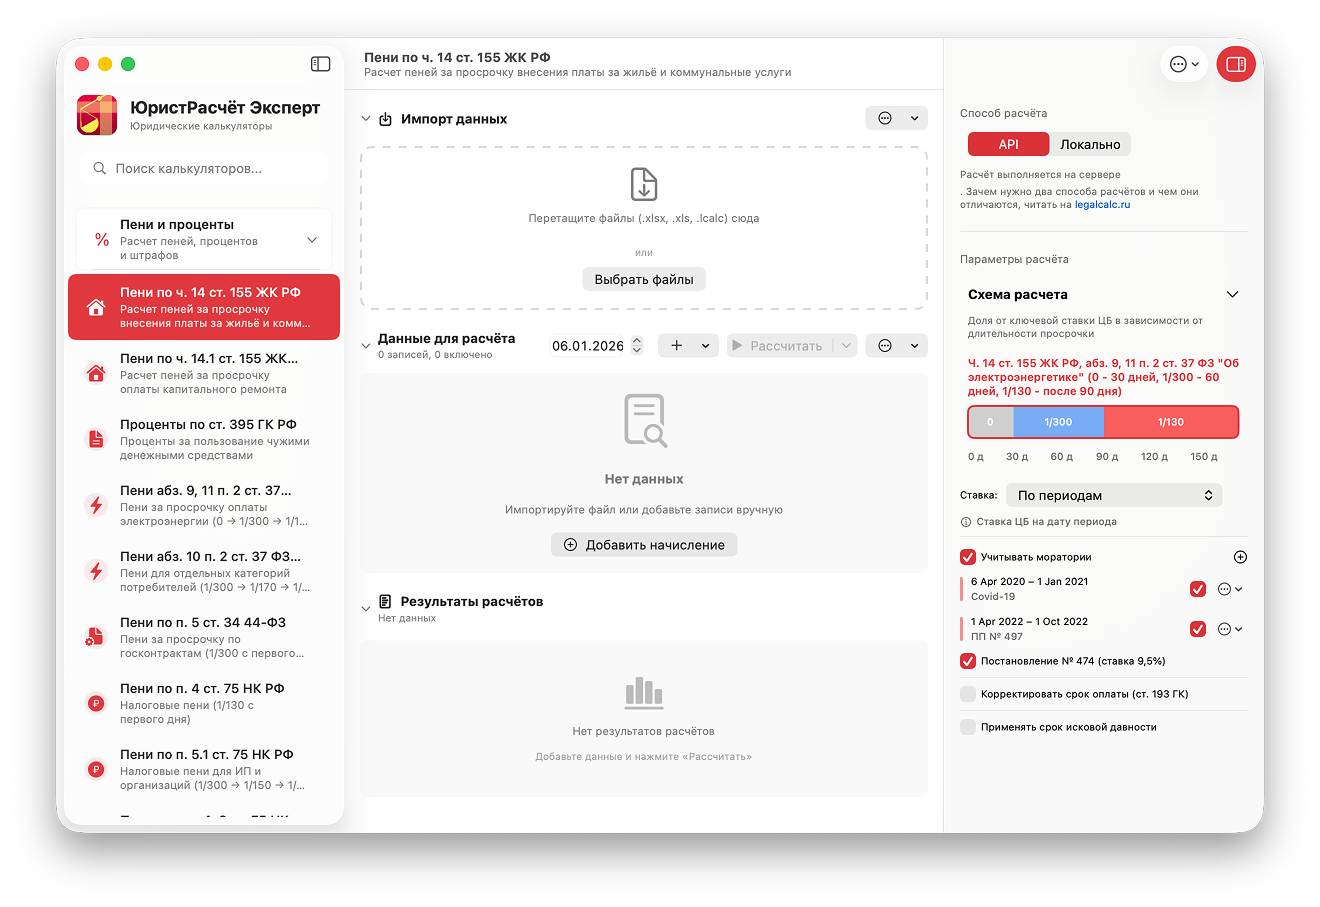1320x907 pixels.
Task: Click the Выбрать файлы button
Action: point(644,279)
